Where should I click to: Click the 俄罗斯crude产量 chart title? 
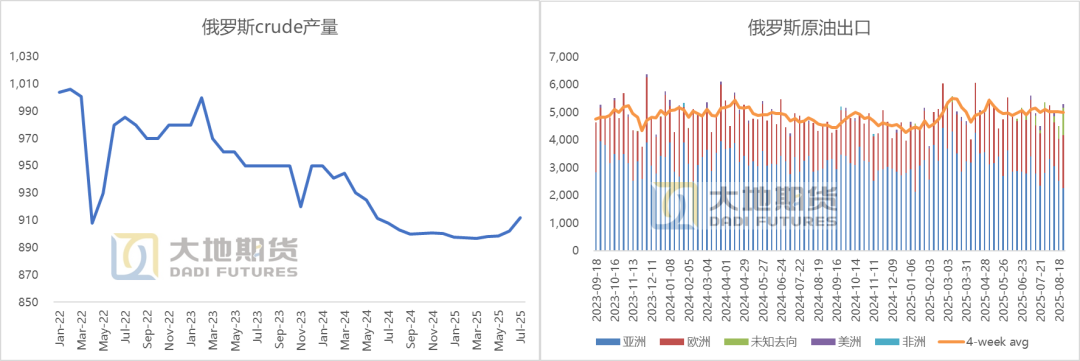270,28
